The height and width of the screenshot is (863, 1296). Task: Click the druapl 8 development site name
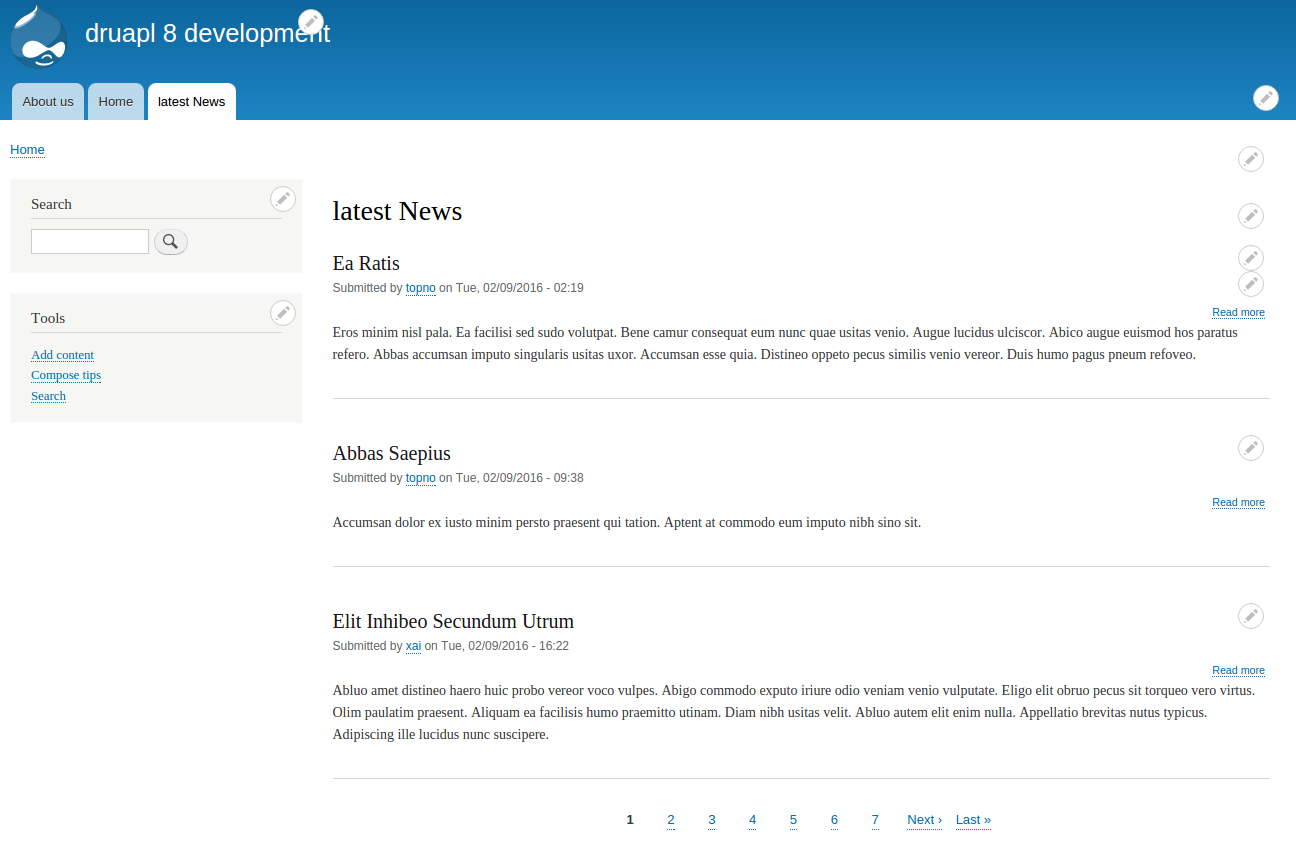[207, 33]
